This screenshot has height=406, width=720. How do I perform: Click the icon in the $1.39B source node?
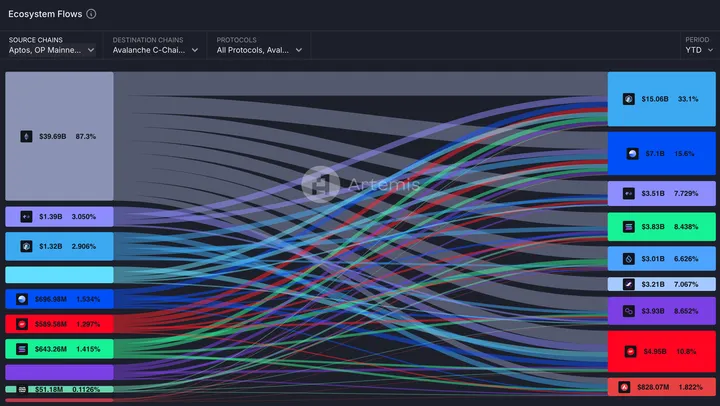27,217
